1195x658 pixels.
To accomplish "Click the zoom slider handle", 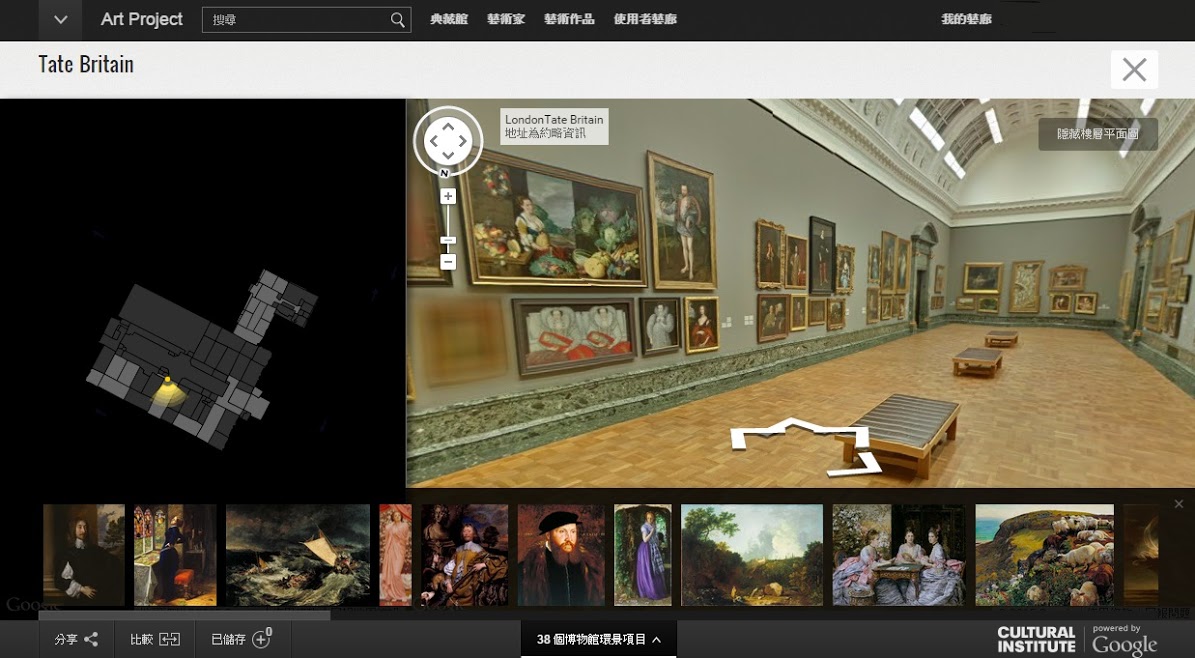I will pos(448,240).
